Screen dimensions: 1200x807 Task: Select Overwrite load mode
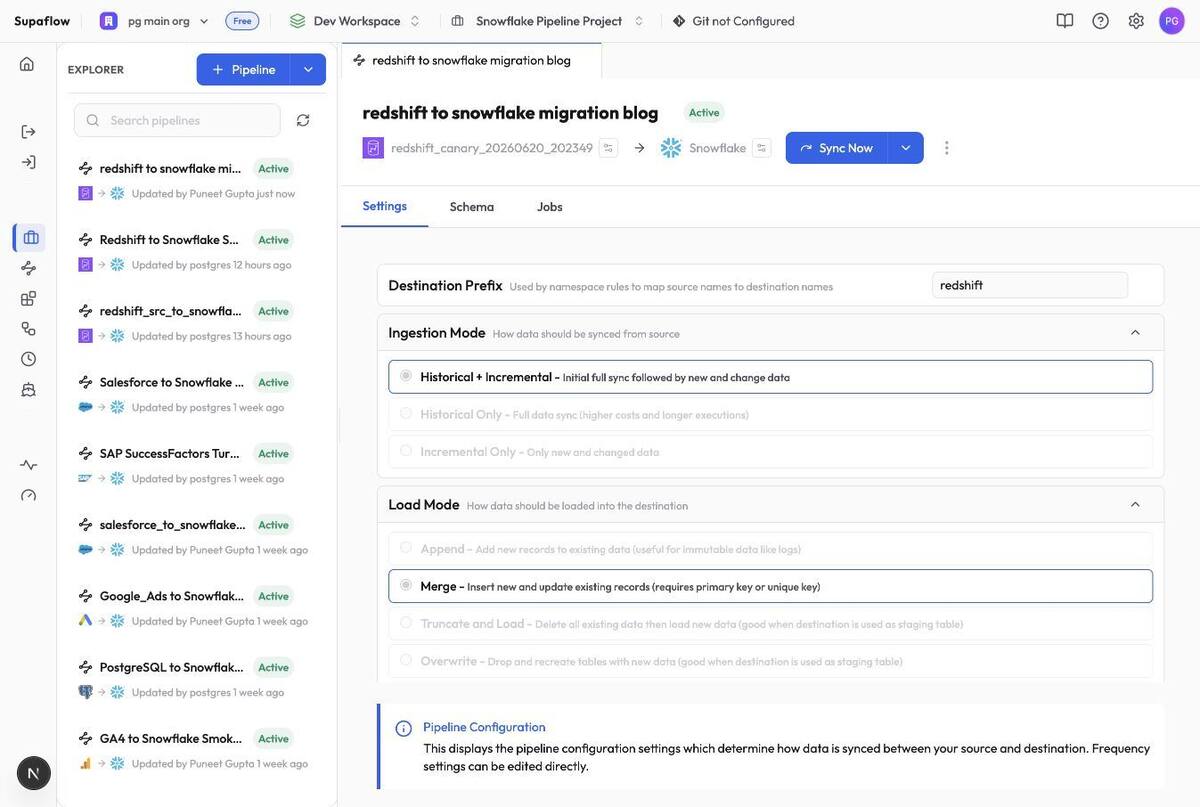coord(771,661)
